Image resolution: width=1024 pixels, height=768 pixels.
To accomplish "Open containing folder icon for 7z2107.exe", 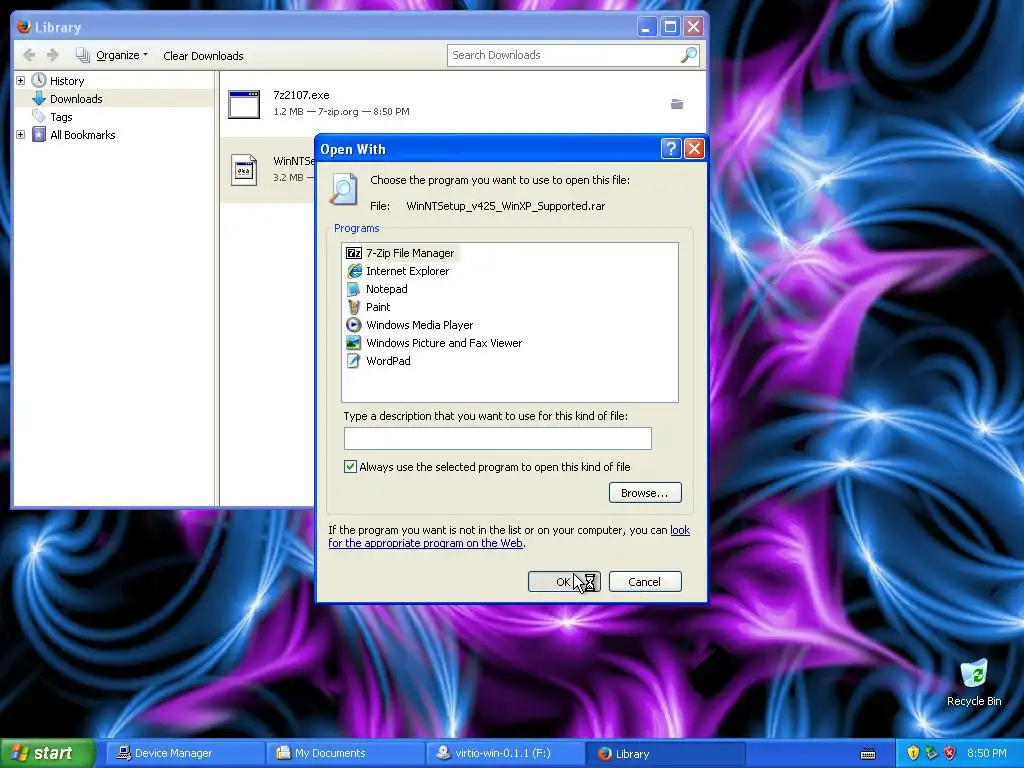I will (677, 104).
